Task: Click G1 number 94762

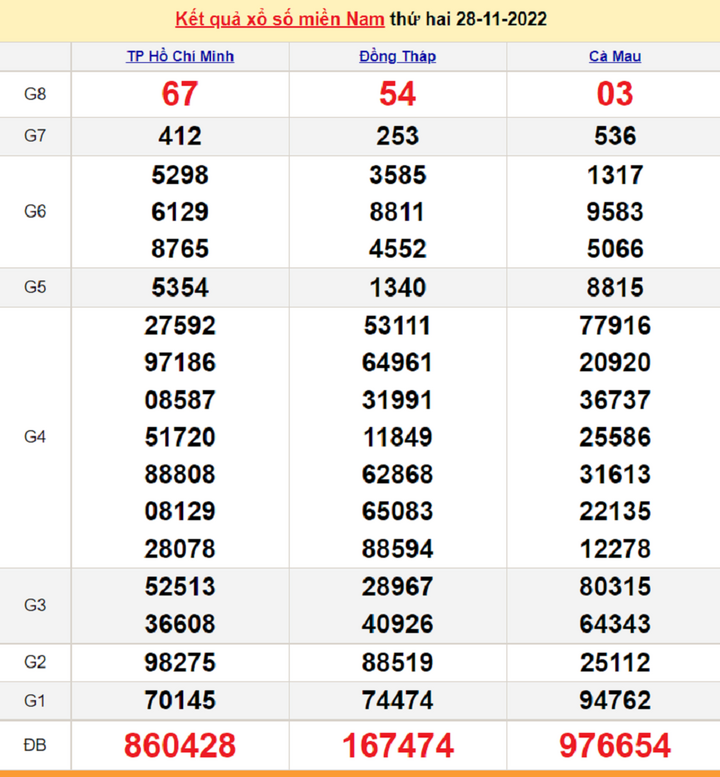Action: (615, 701)
